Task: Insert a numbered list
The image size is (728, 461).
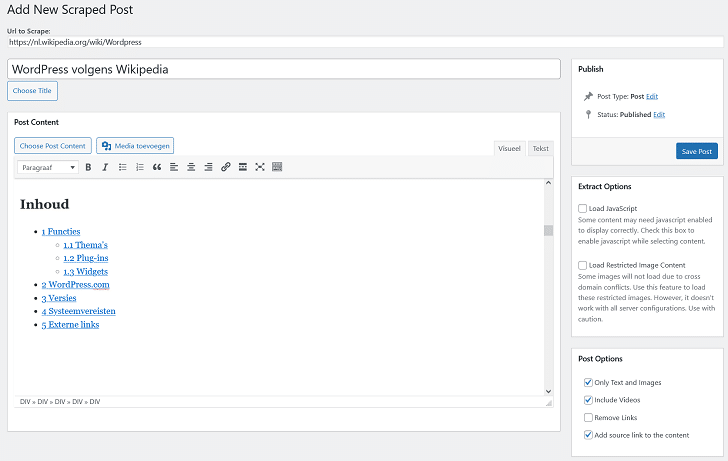Action: point(140,167)
